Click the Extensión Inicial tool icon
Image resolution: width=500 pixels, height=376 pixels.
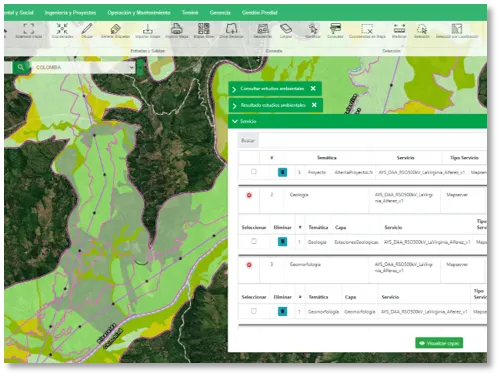pyautogui.click(x=29, y=28)
